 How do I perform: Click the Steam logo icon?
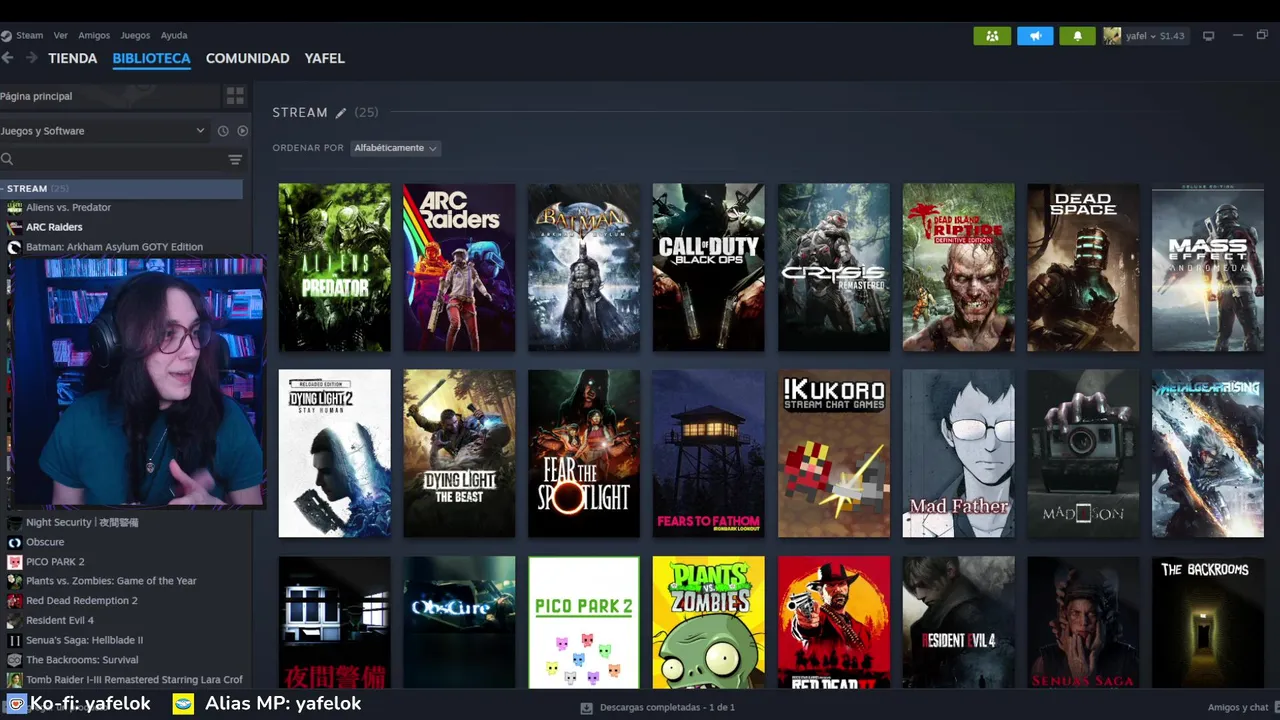[6, 36]
